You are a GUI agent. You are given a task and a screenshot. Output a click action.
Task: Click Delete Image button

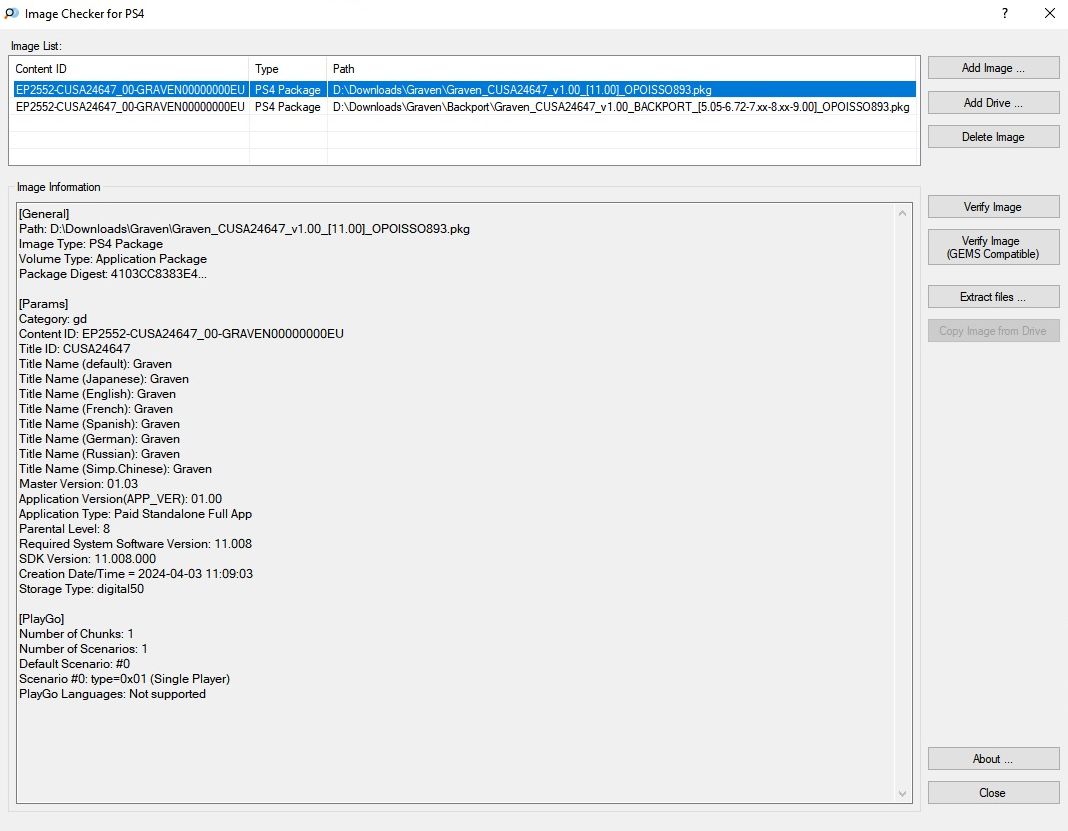pyautogui.click(x=993, y=137)
